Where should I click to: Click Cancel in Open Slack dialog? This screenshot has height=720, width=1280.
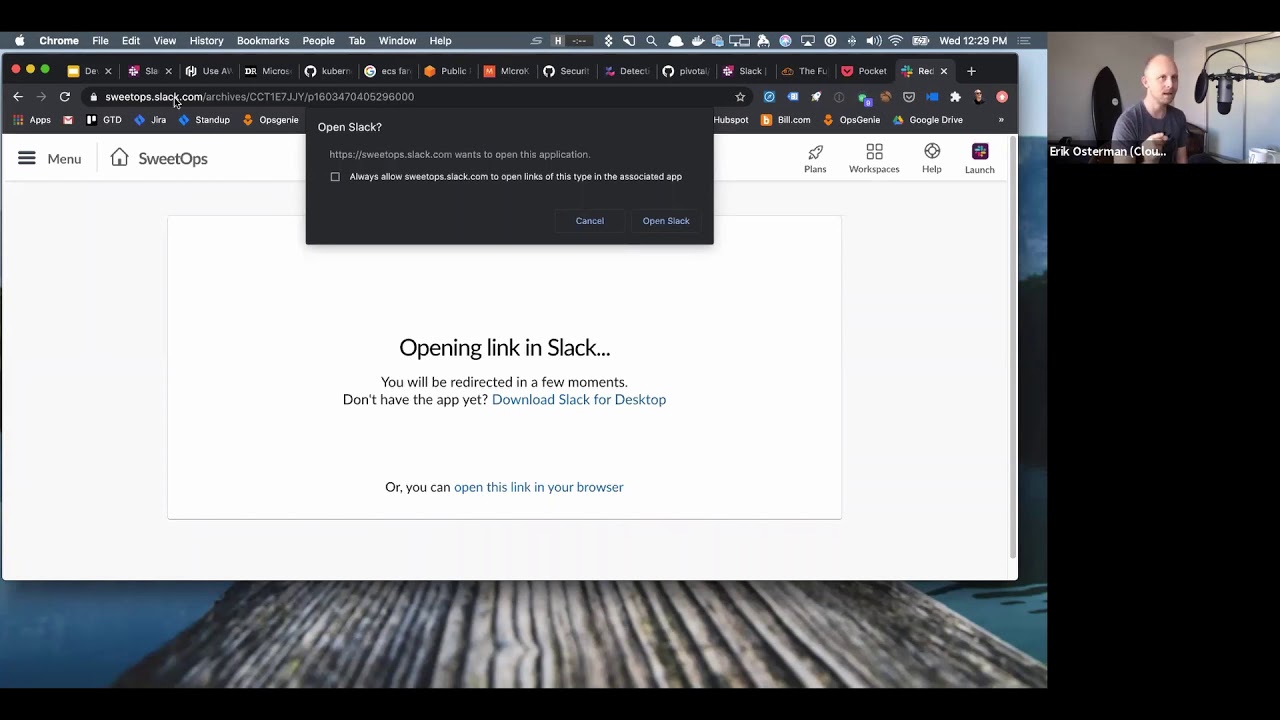(590, 221)
